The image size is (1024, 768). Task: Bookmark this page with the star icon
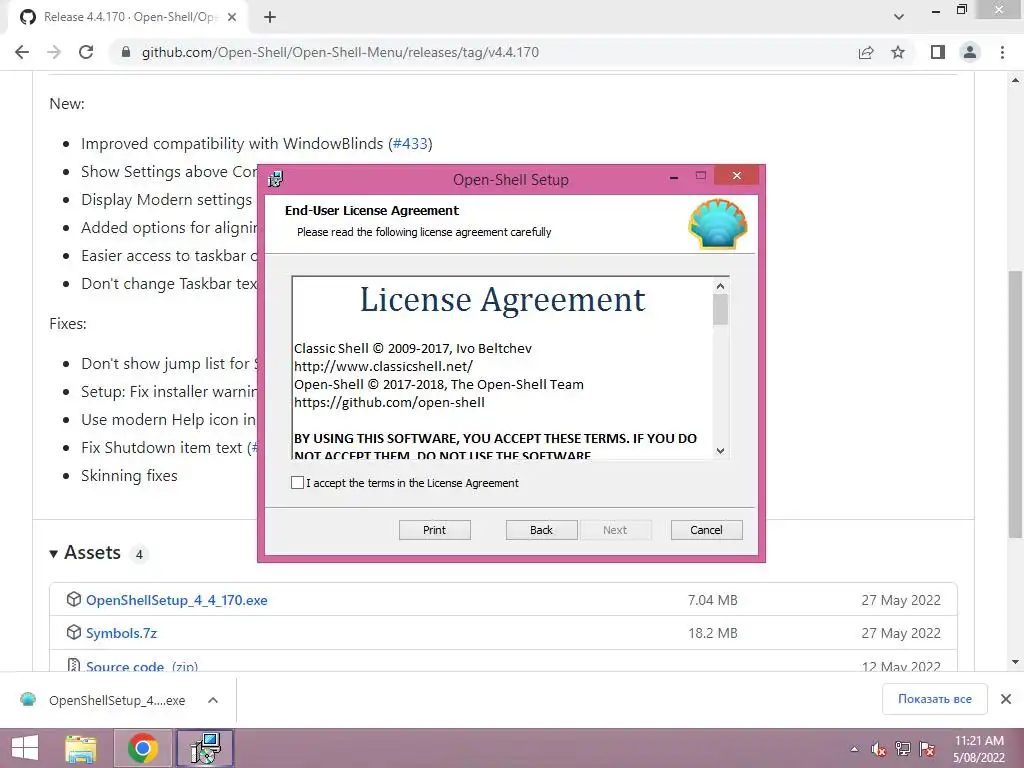(x=898, y=52)
